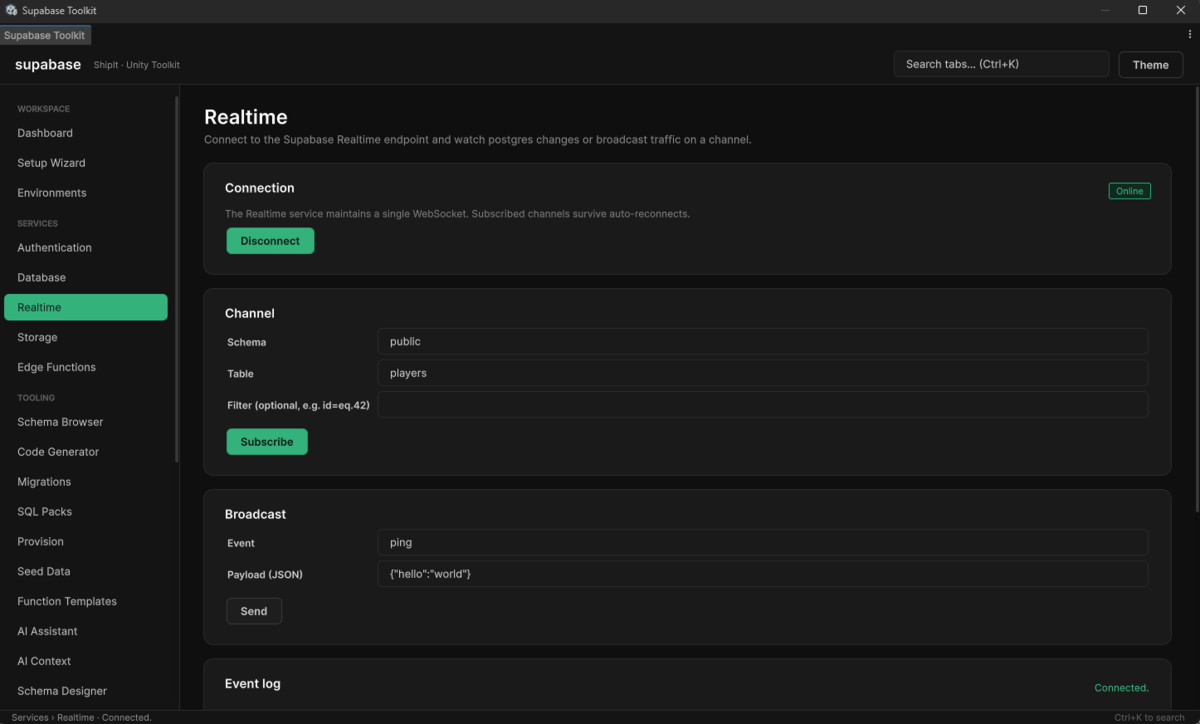
Task: Open the Environments page
Action: click(86, 193)
